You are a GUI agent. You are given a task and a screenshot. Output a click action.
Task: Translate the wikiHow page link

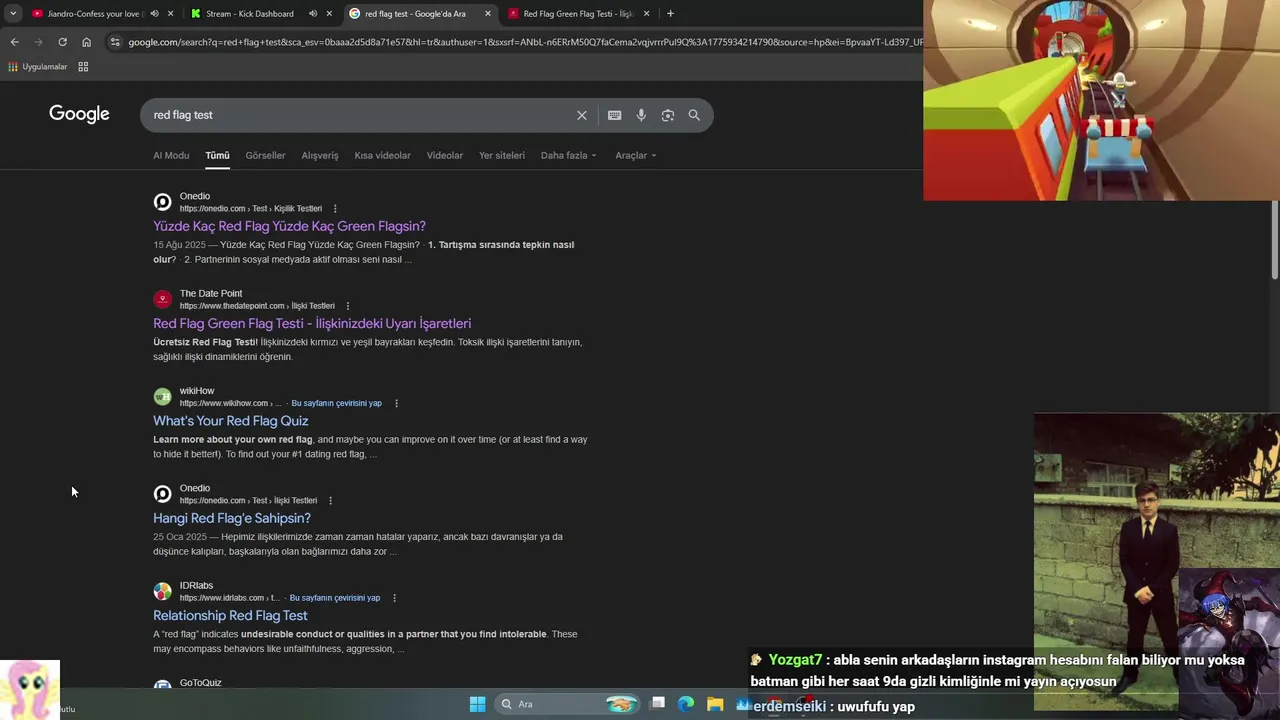pos(336,403)
